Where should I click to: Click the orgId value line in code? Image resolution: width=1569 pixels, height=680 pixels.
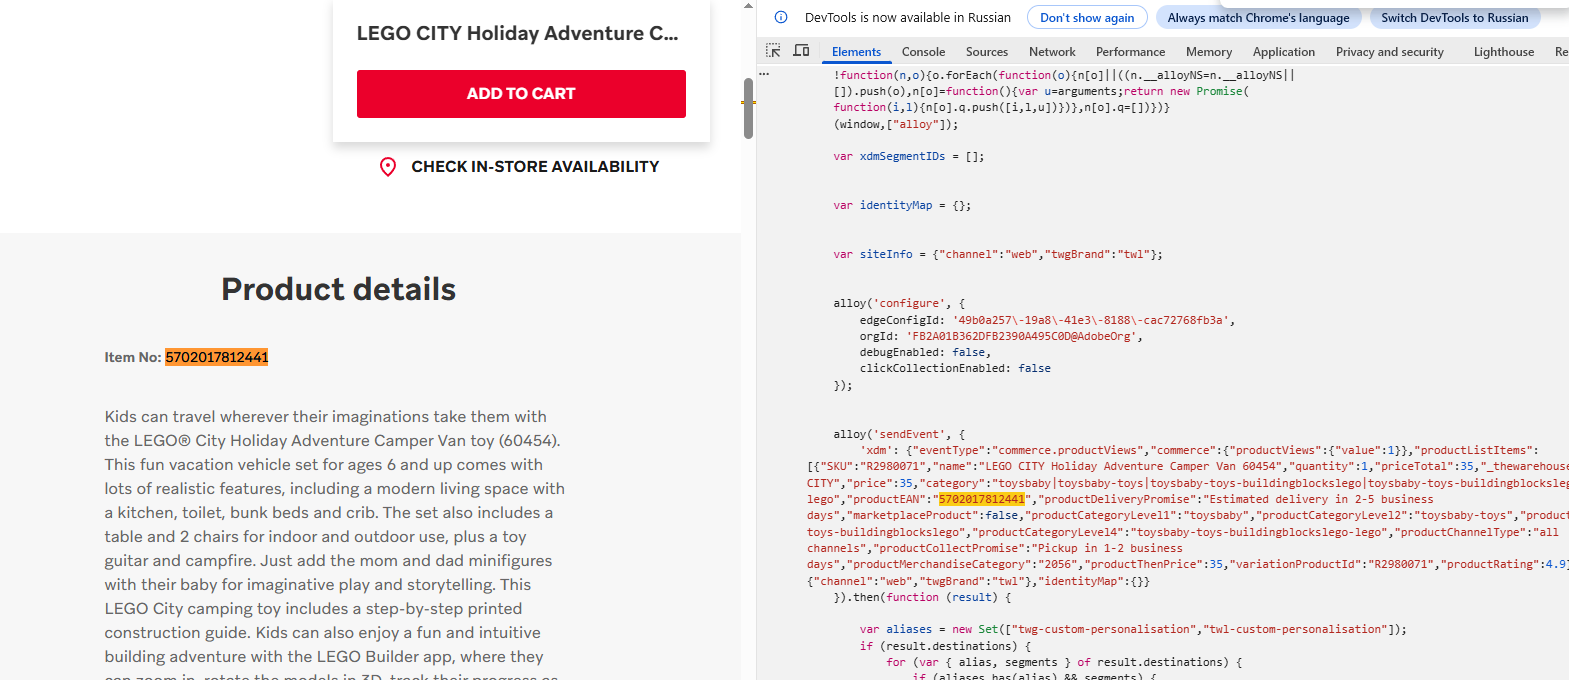pos(1001,337)
